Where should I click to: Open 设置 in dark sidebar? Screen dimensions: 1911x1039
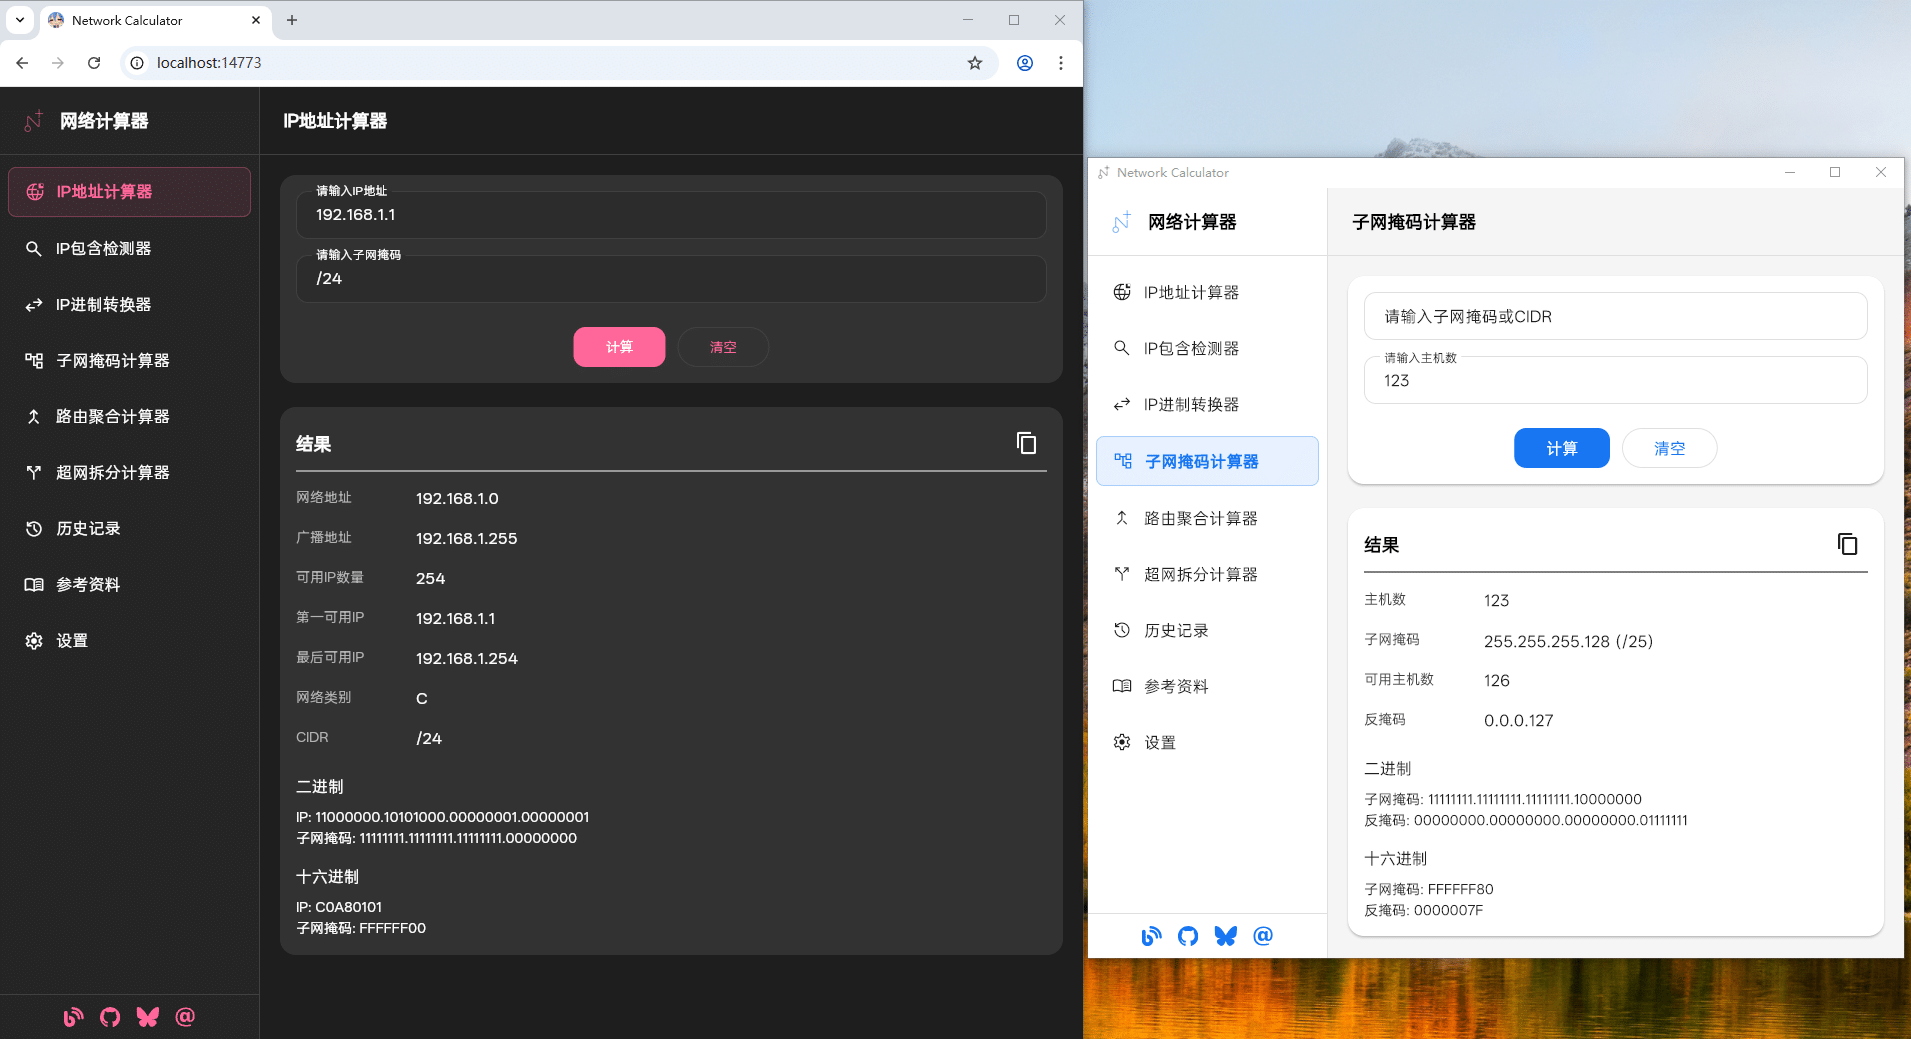129,640
